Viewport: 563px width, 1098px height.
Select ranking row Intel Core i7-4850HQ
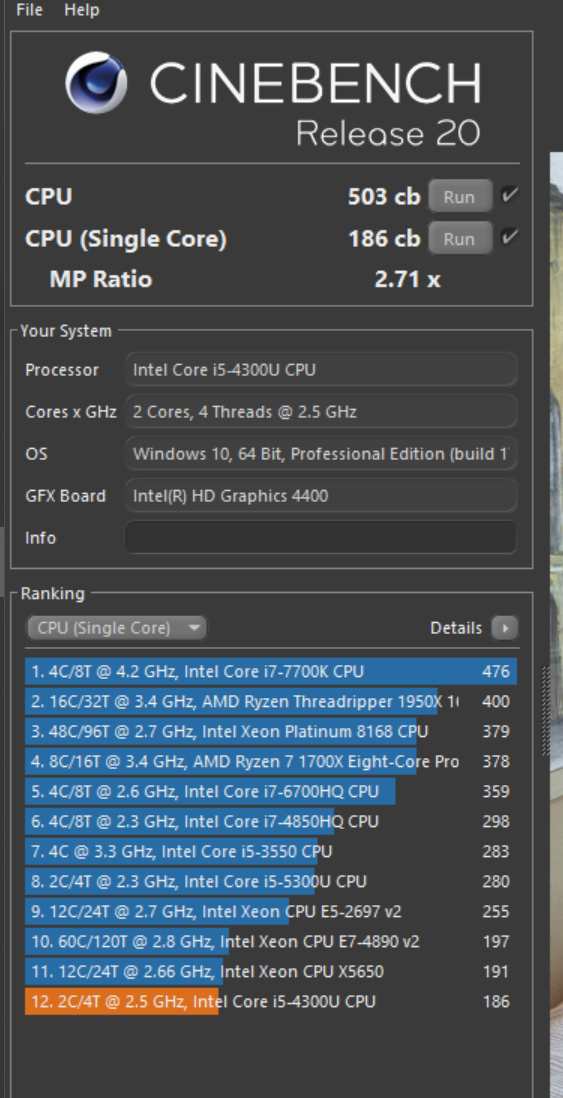point(271,821)
